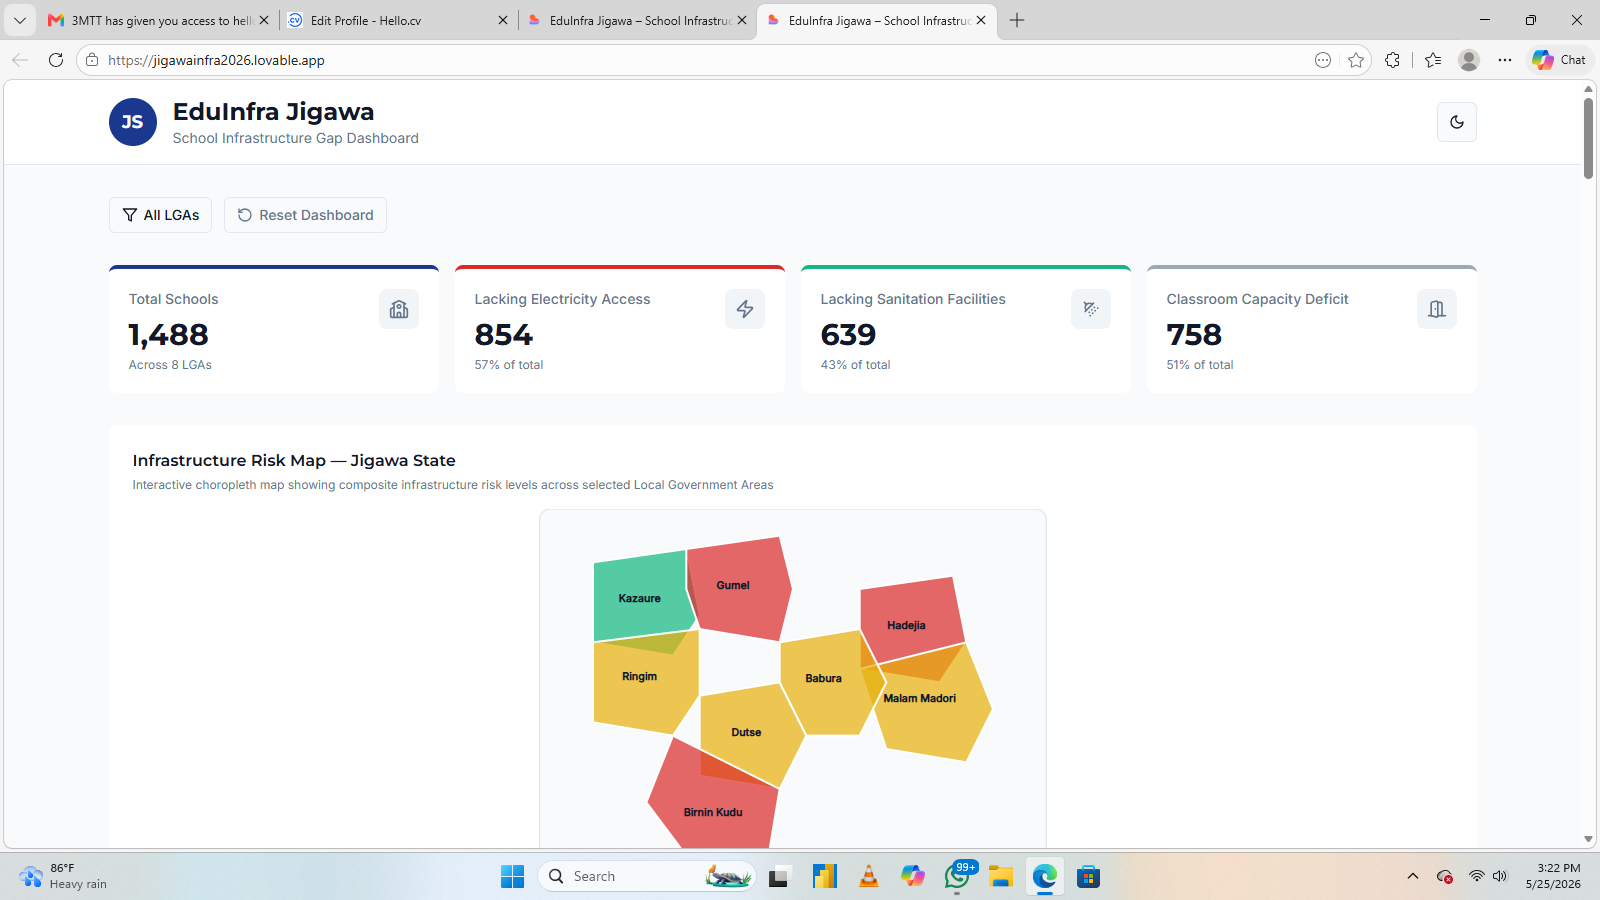The width and height of the screenshot is (1600, 900).
Task: Click the 1,488 total schools value
Action: coord(168,335)
